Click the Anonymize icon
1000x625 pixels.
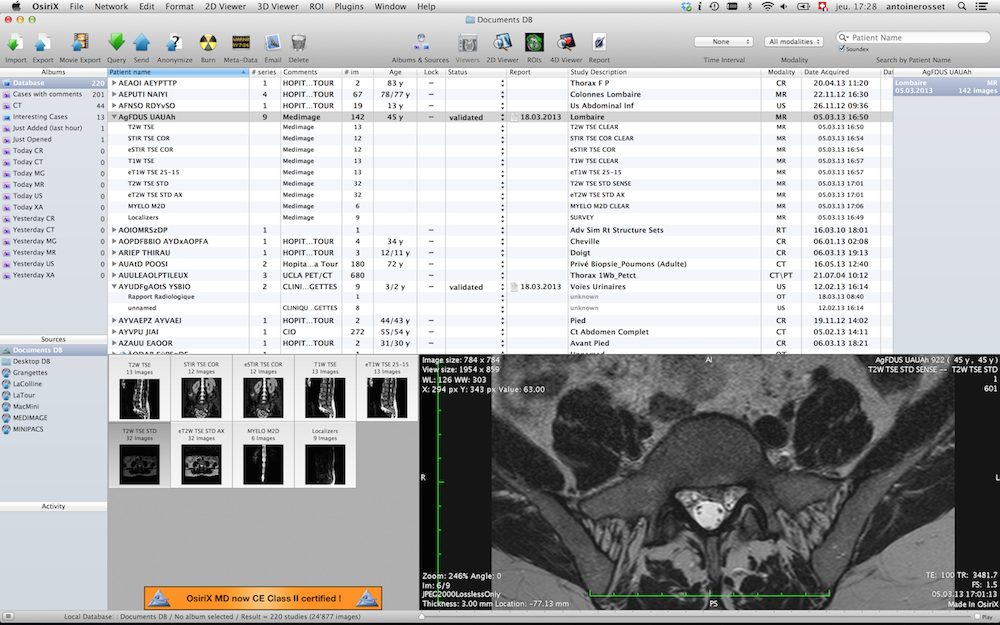(174, 43)
